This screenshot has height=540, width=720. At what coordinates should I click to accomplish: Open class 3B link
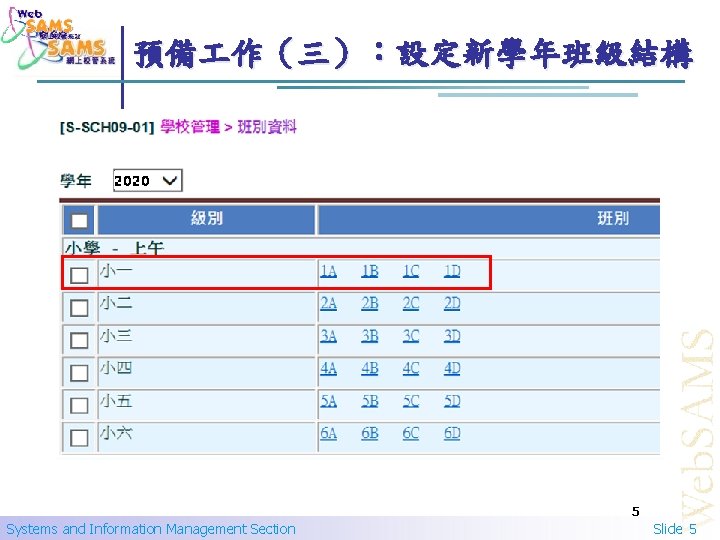370,337
